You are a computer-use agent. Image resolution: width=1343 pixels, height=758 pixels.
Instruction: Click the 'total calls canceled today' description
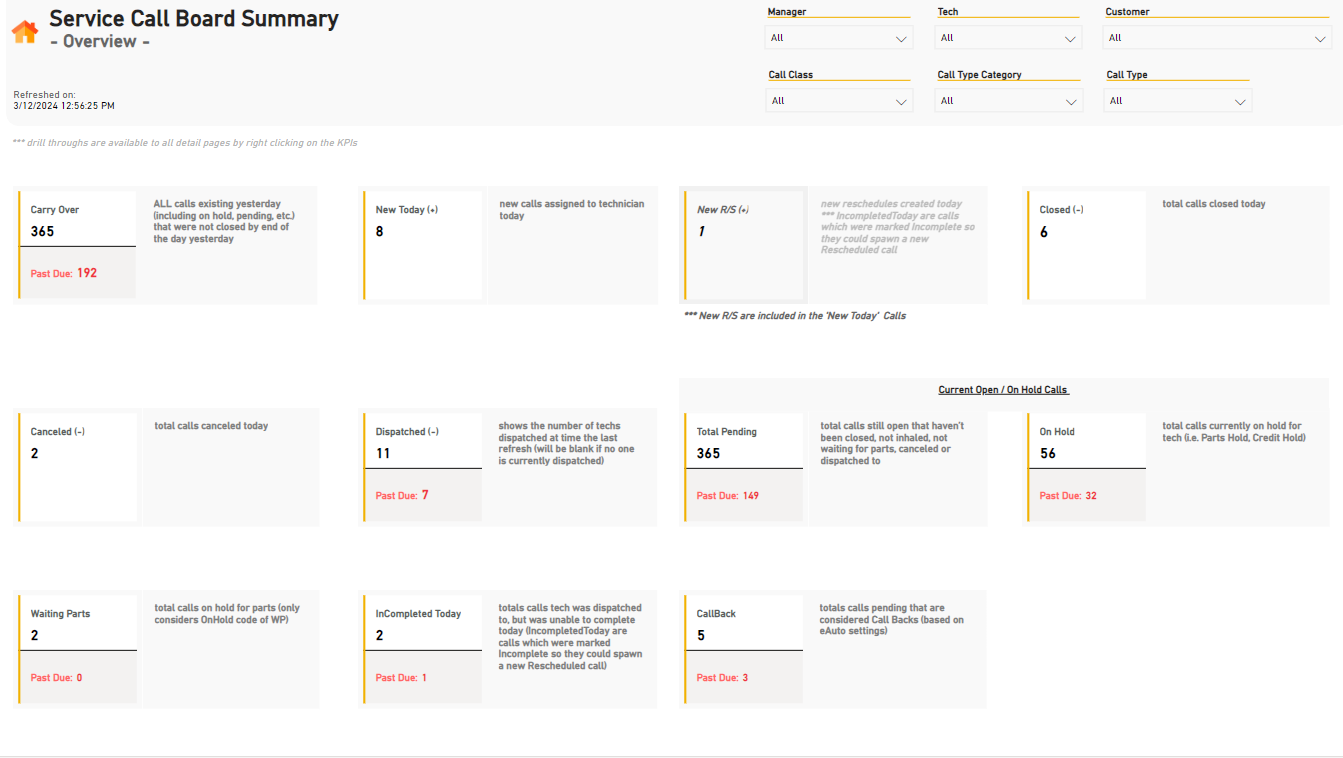211,426
